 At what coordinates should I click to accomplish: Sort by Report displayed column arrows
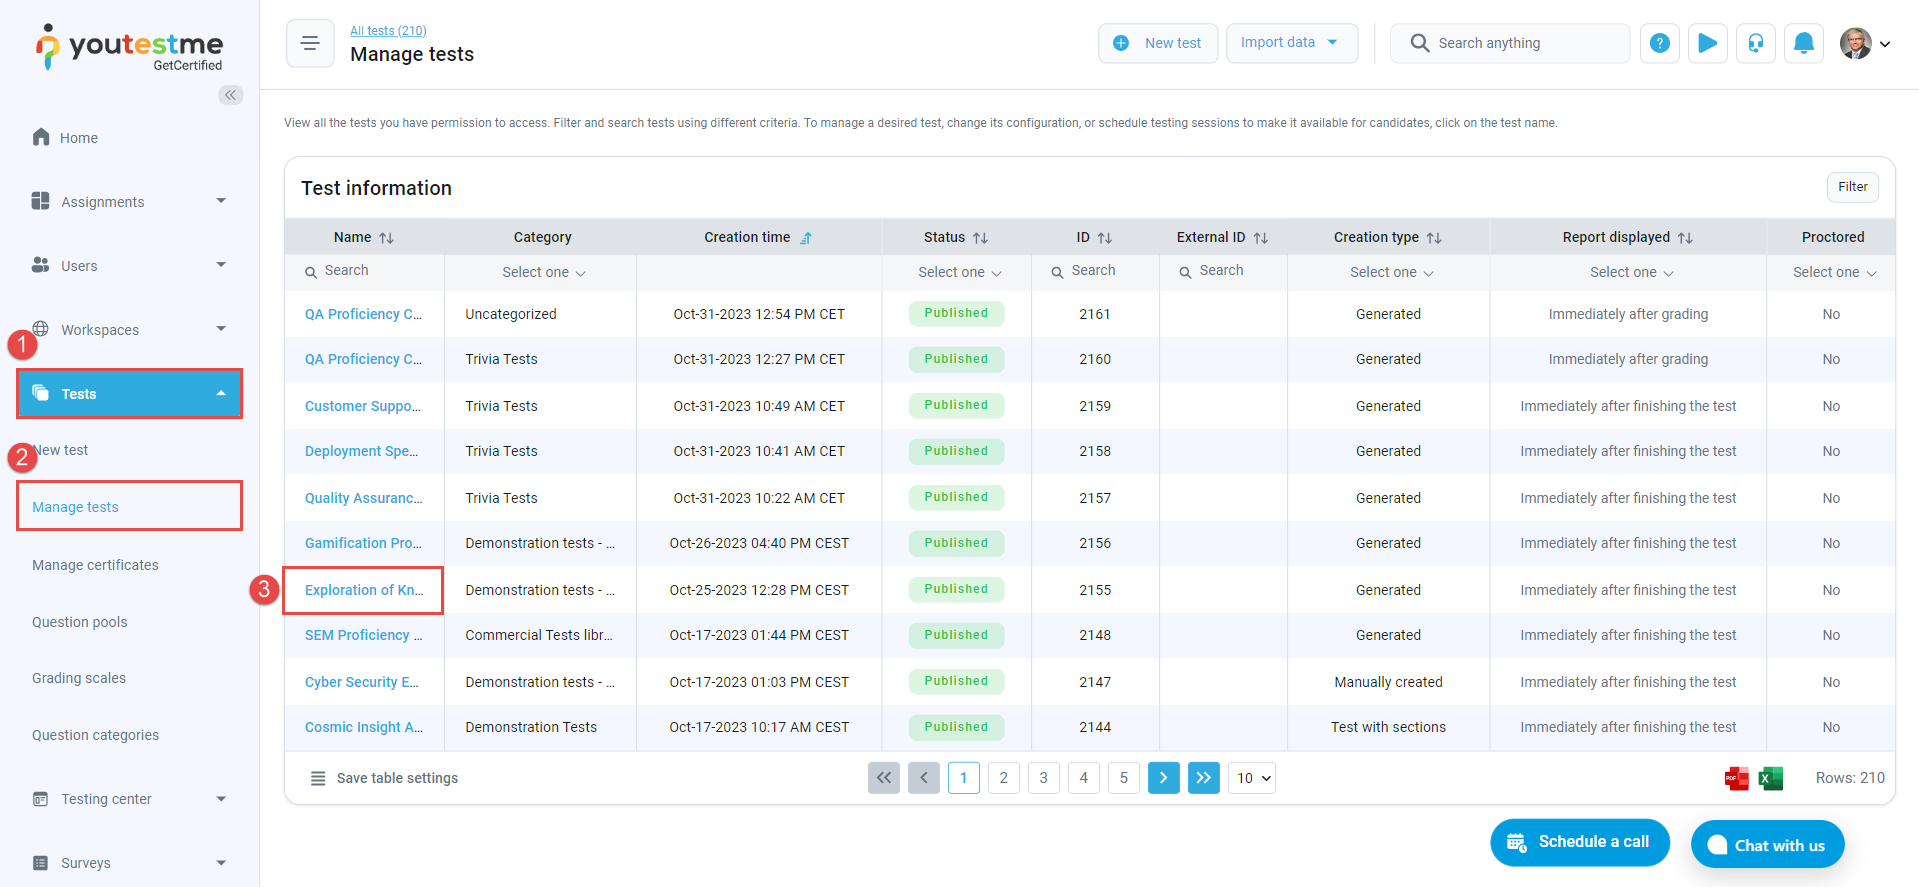1685,238
